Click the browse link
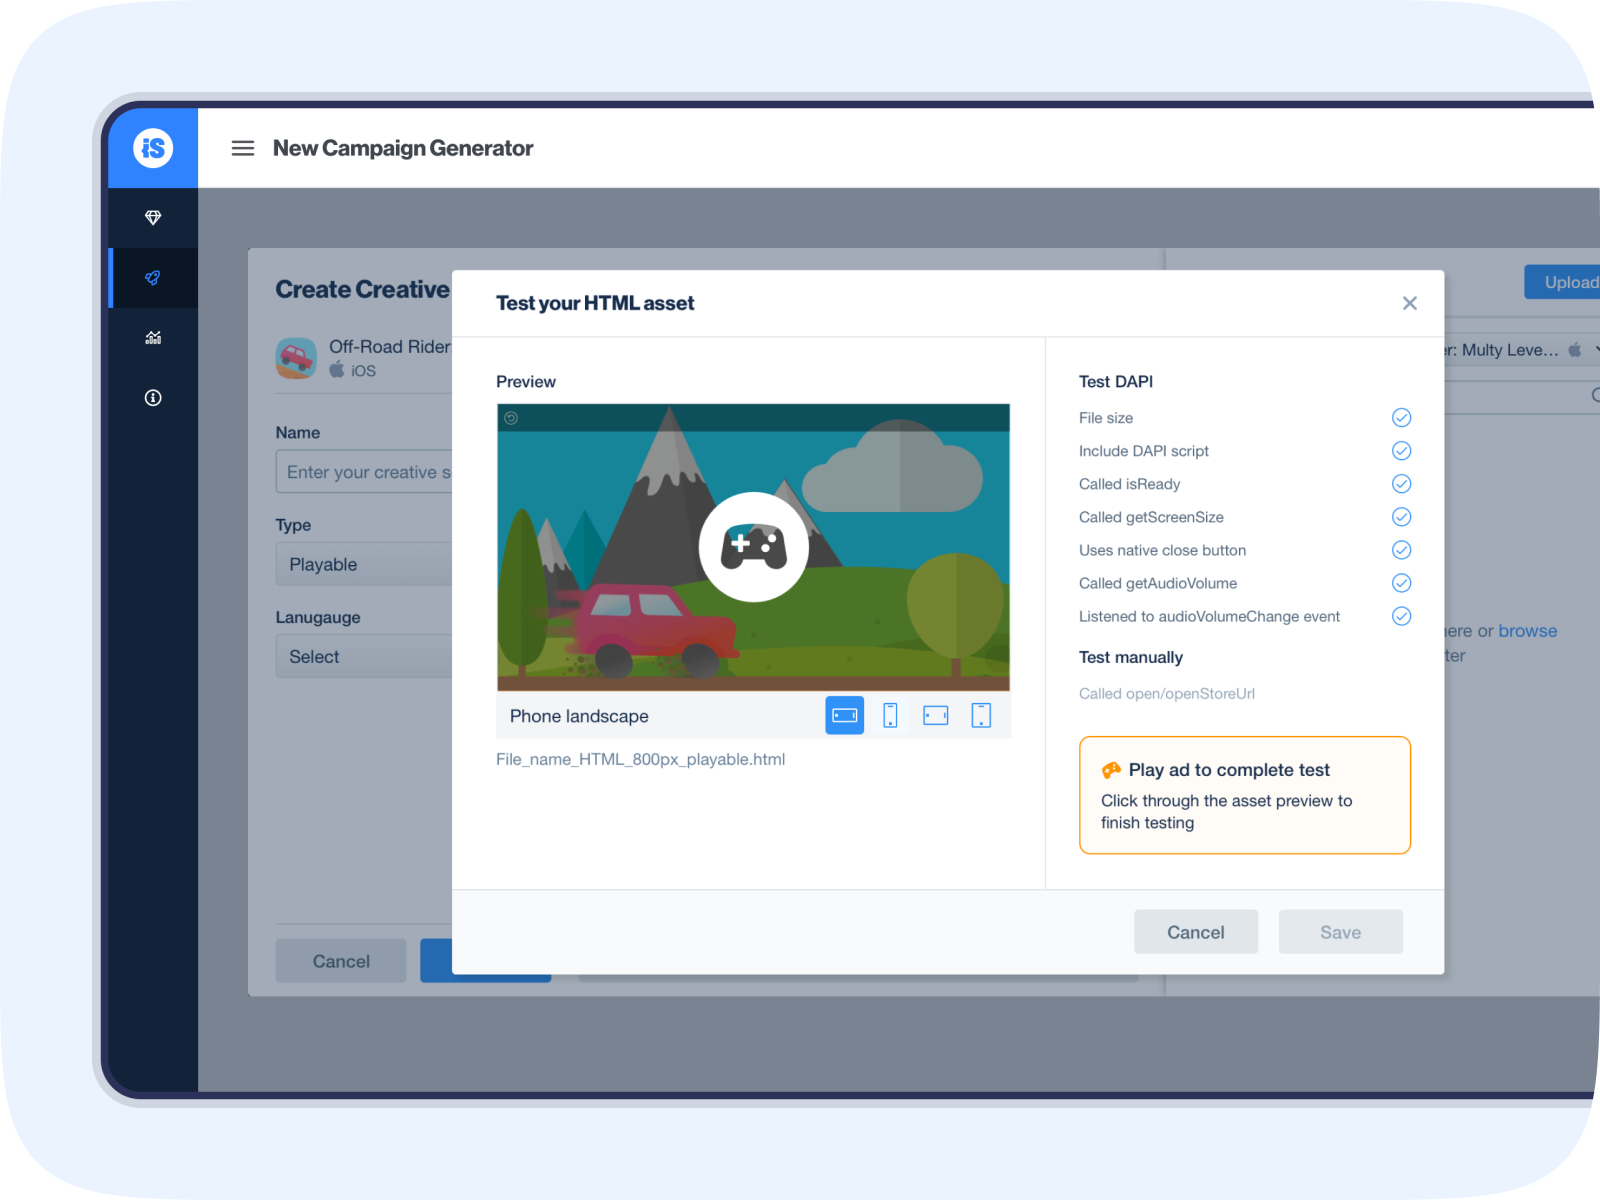The image size is (1600, 1200). 1528,631
